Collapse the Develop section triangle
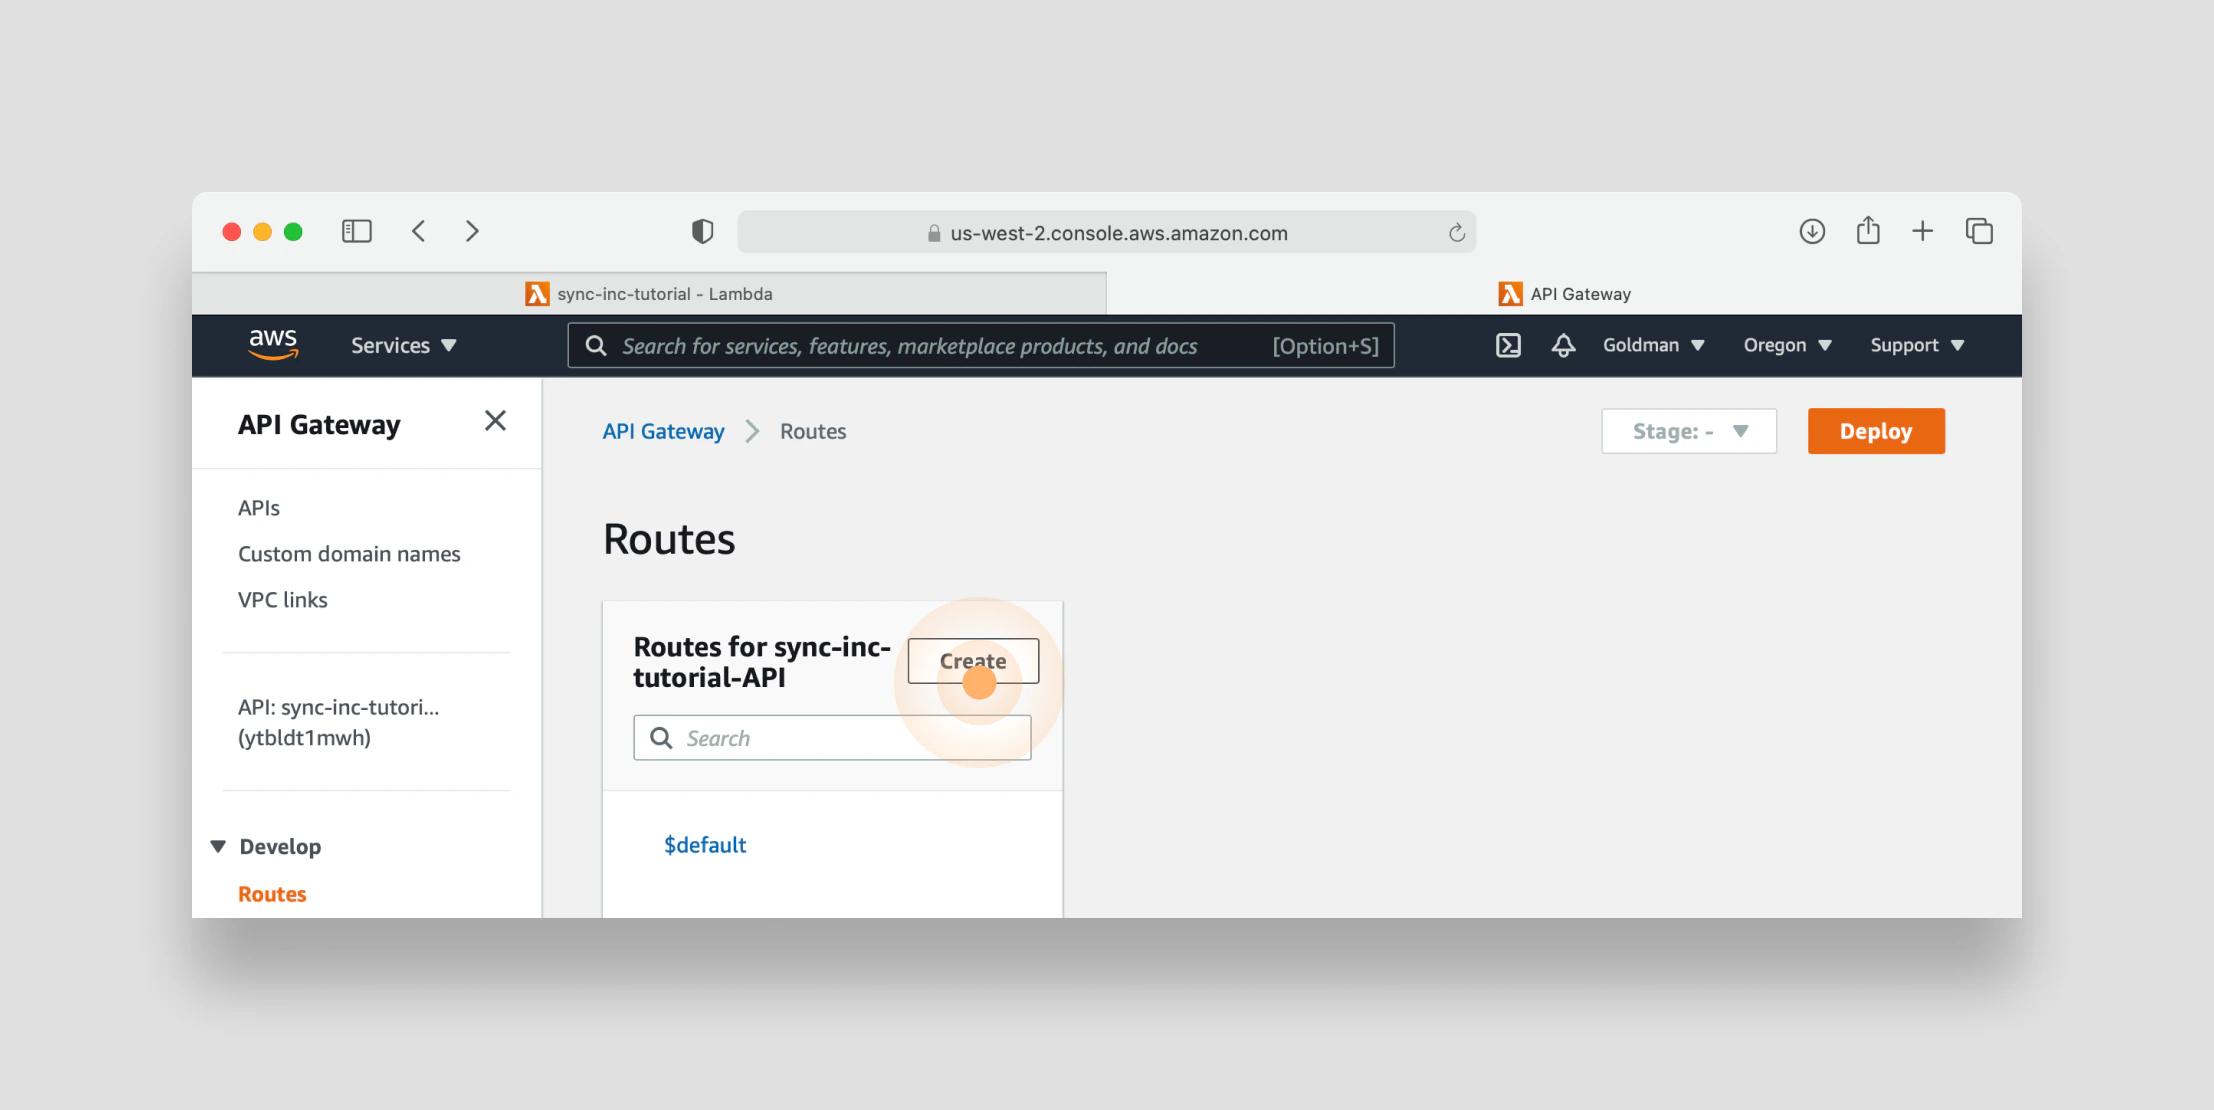Viewport: 2214px width, 1110px height. pyautogui.click(x=218, y=847)
